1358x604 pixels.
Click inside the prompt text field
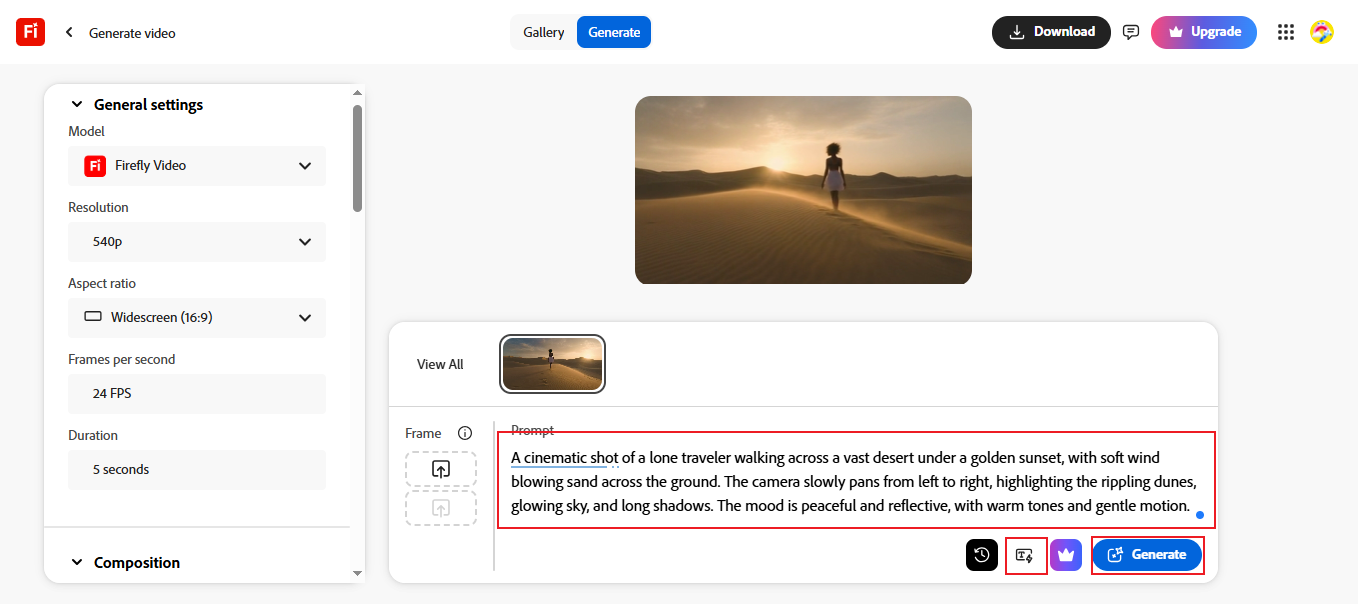tap(850, 480)
